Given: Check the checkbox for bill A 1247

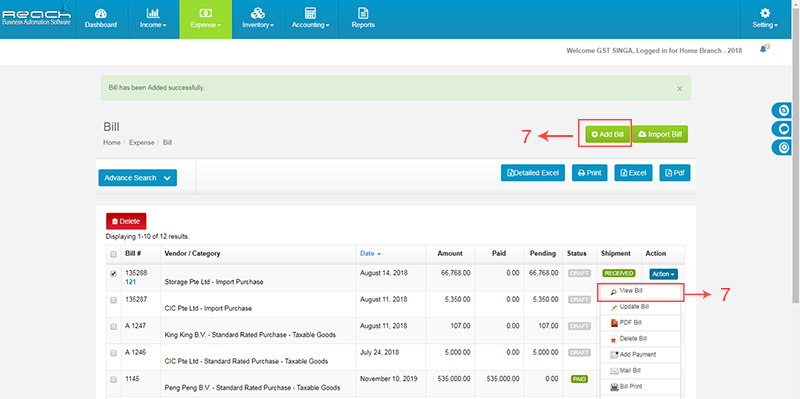Looking at the screenshot, I should point(113,327).
